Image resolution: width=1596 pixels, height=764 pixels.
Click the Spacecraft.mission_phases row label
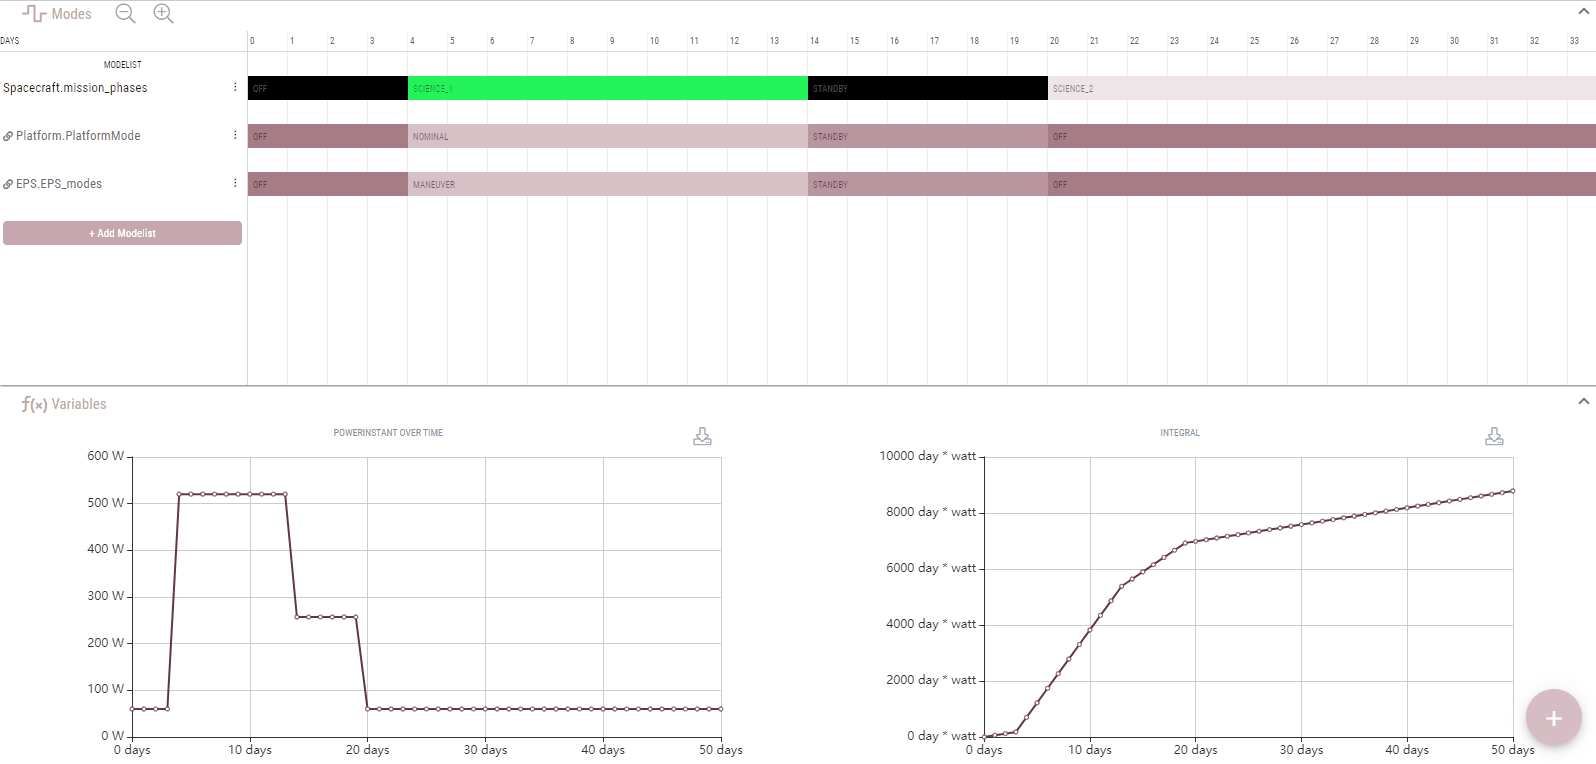point(75,88)
